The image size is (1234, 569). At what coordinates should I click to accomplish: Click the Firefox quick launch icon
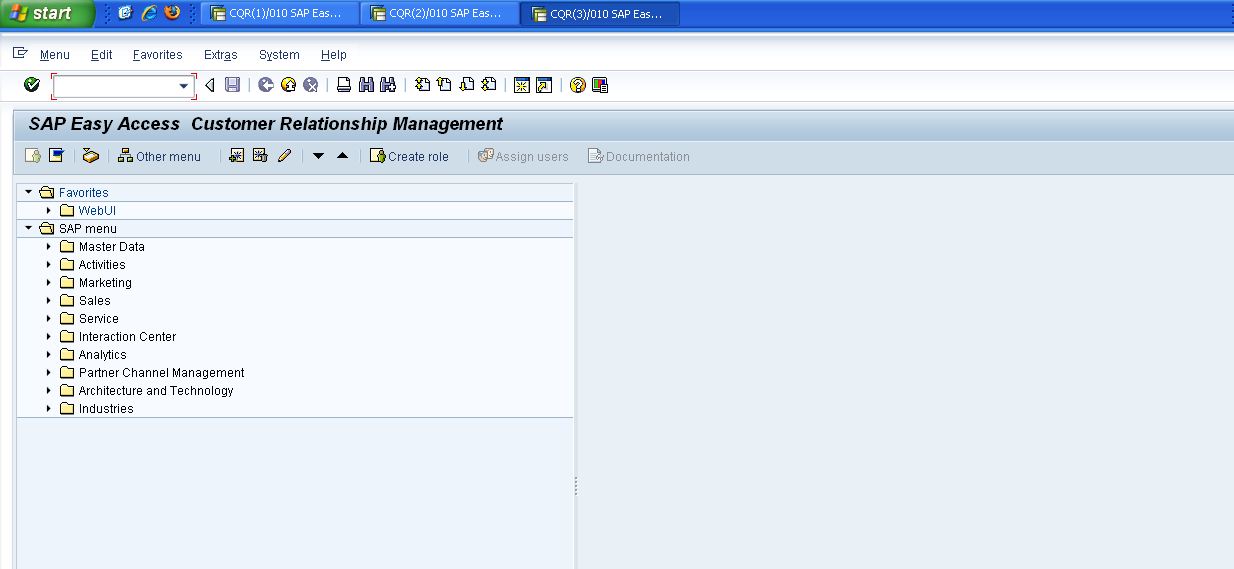pos(172,13)
